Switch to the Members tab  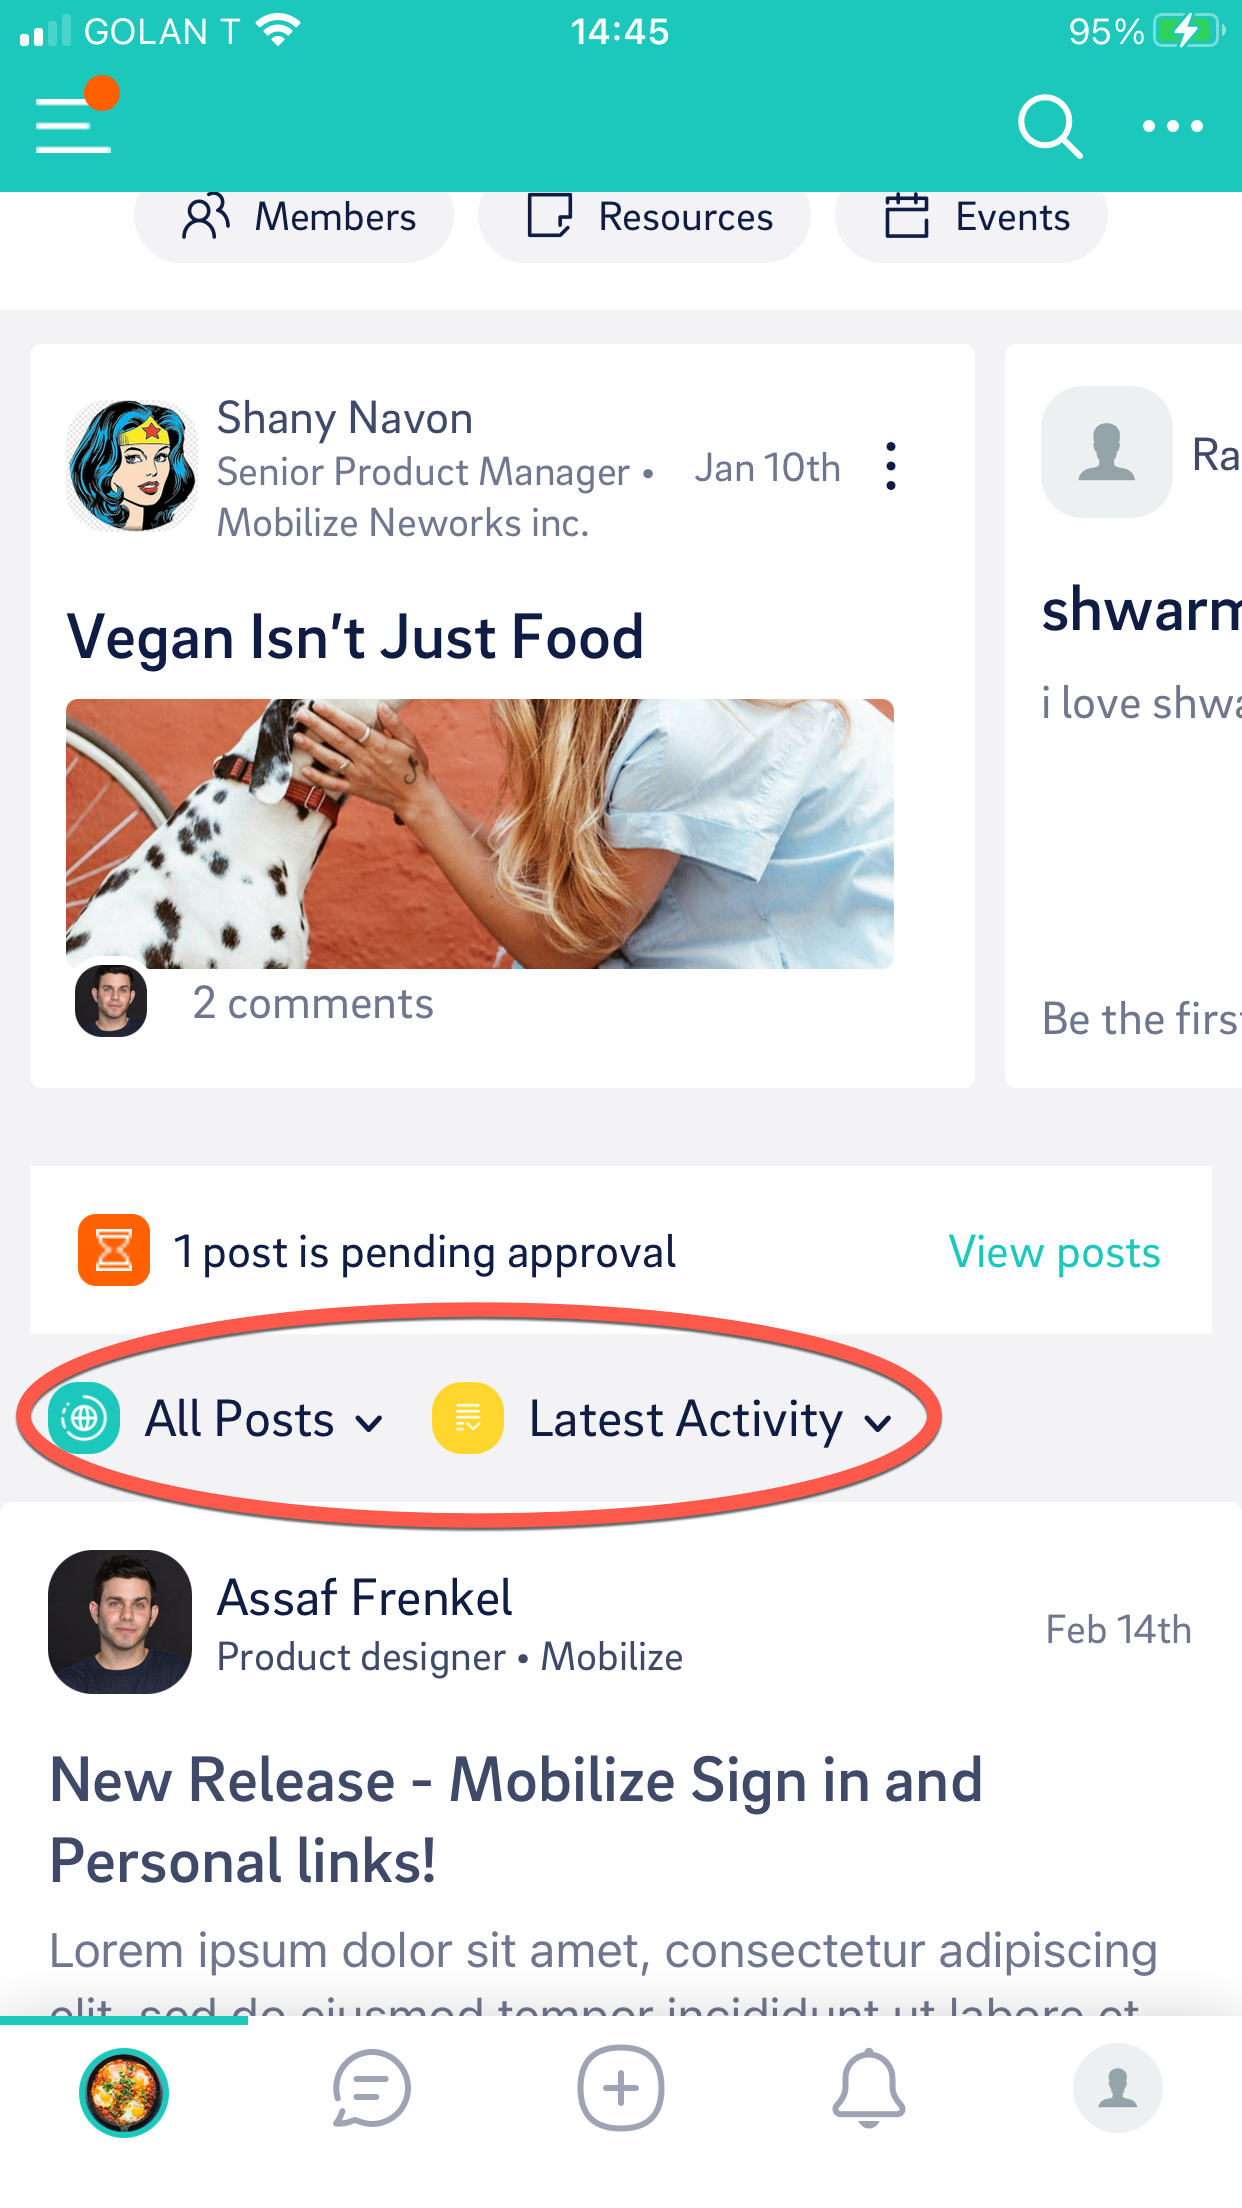[294, 218]
